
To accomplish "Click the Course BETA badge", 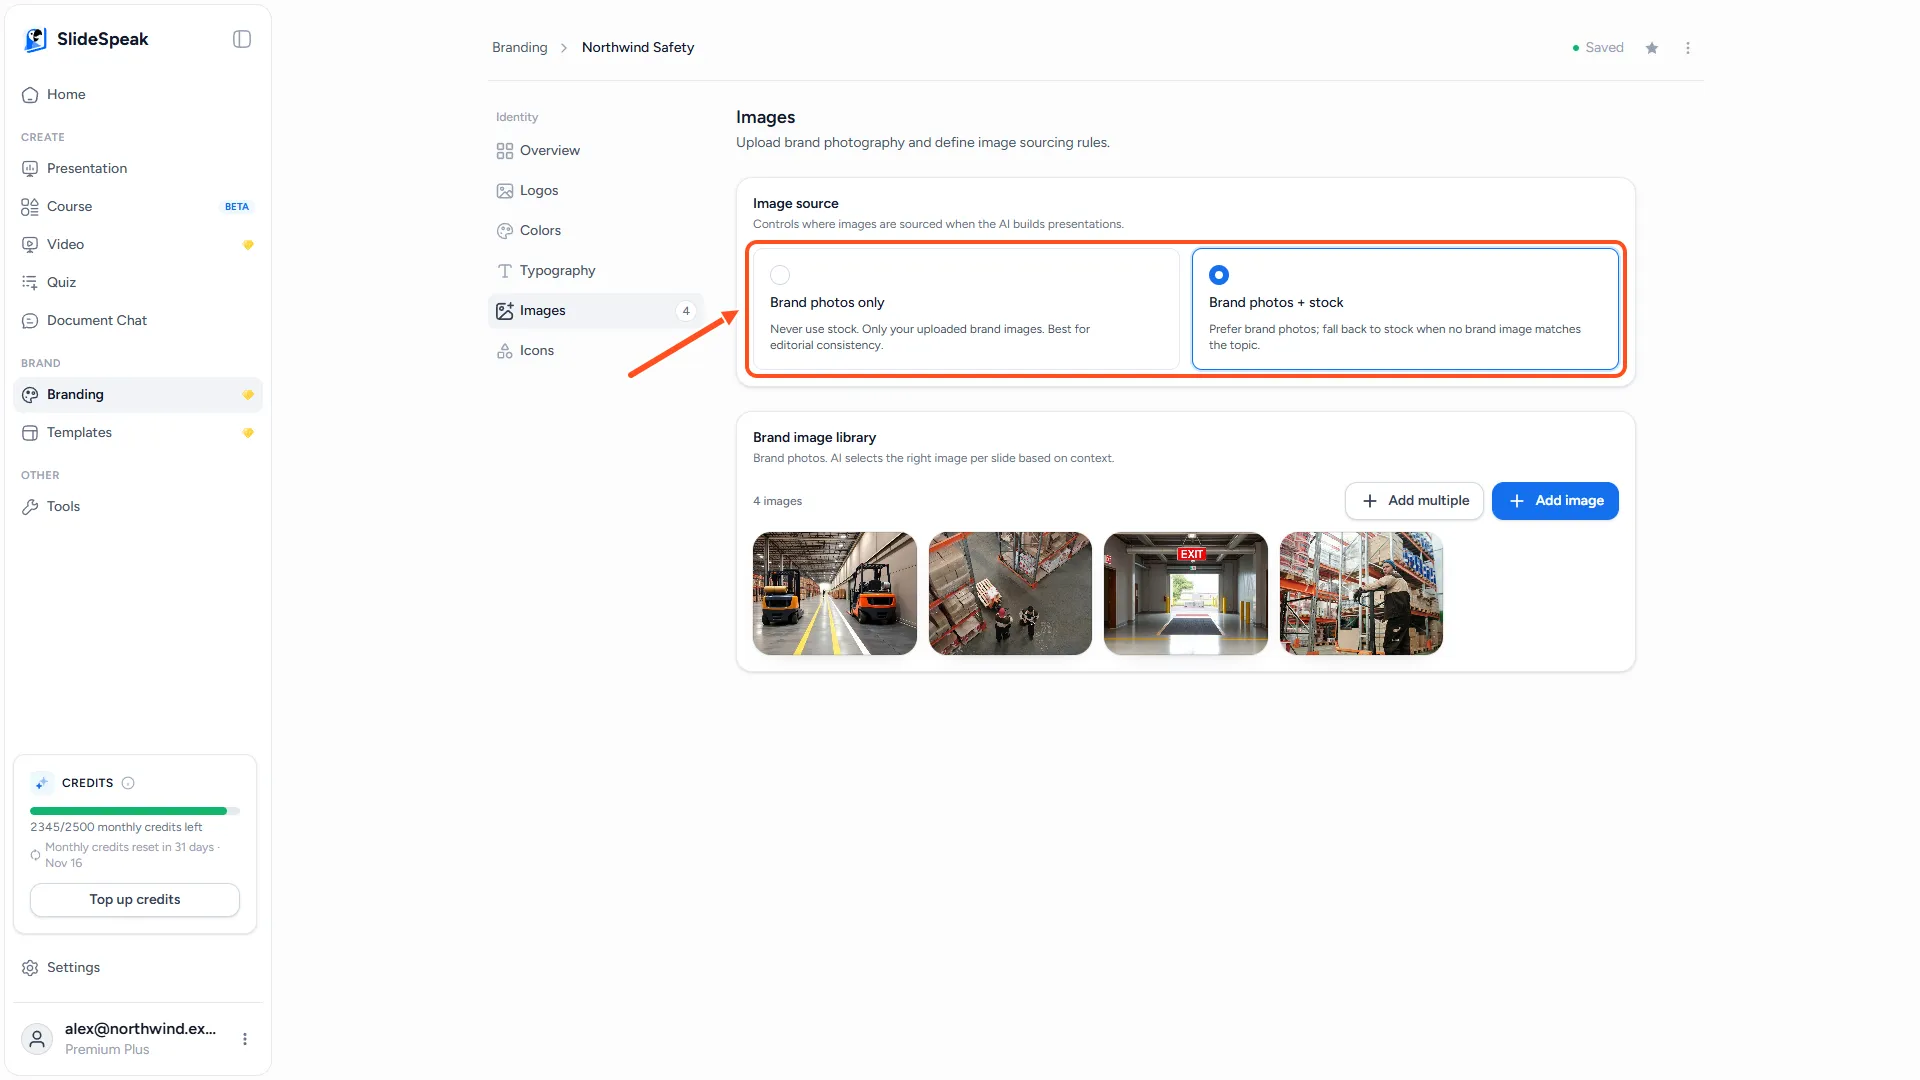I will click(237, 207).
